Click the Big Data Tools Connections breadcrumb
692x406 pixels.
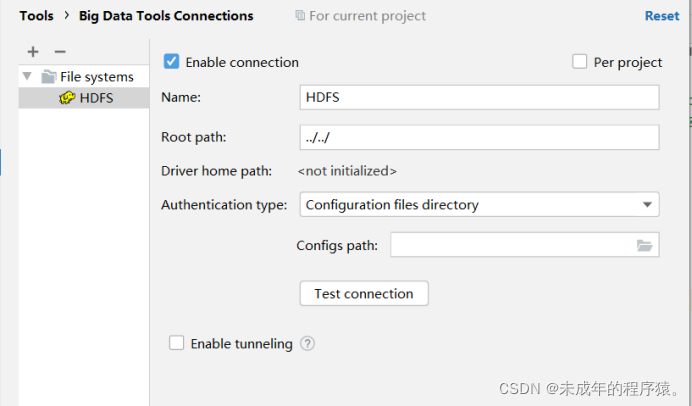(166, 16)
